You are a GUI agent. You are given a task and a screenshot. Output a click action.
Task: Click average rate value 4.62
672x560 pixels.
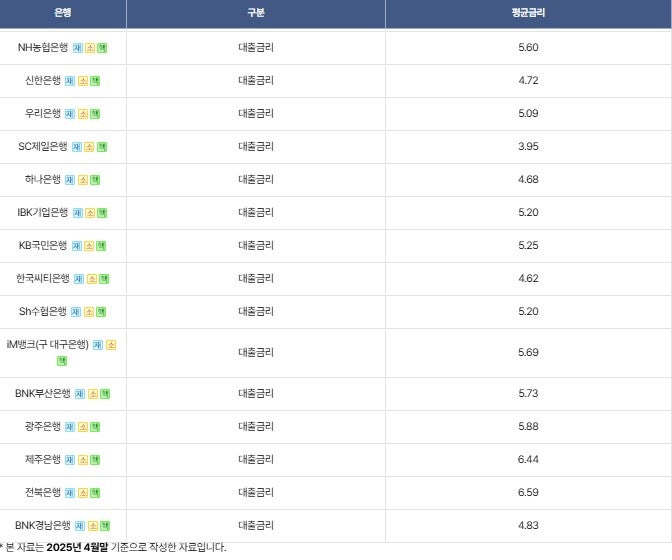point(528,279)
